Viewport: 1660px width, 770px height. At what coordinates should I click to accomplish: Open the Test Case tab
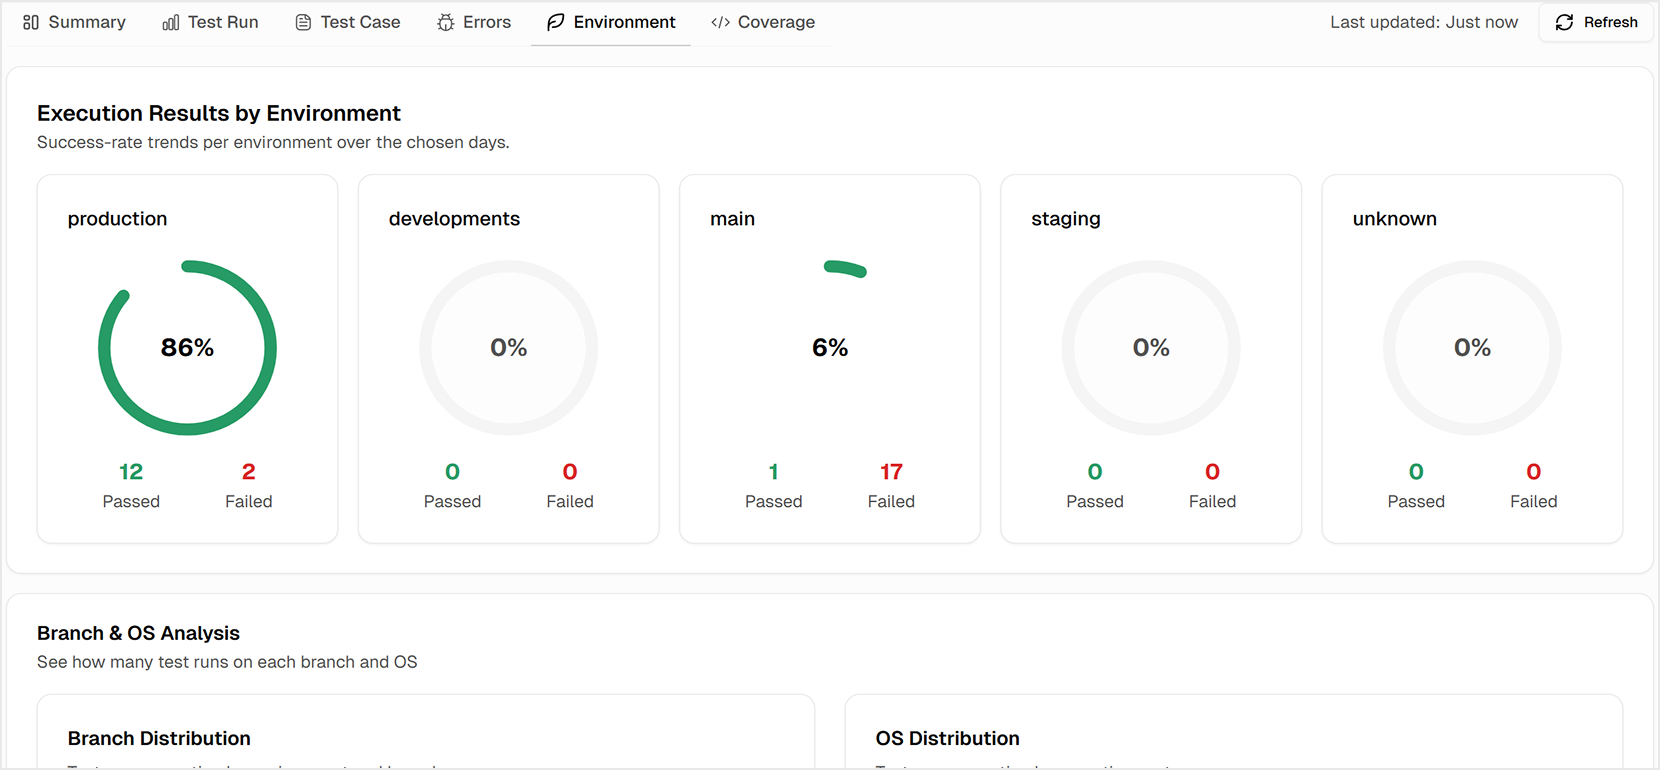pos(348,22)
